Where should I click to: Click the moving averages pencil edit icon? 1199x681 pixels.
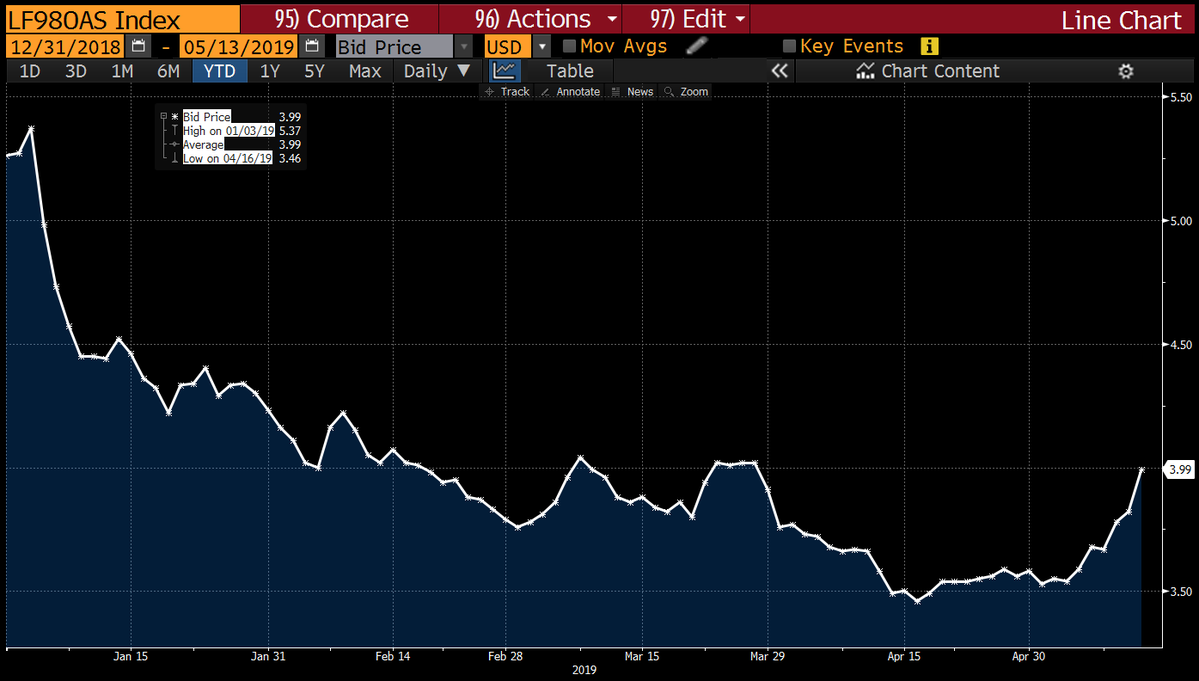(697, 47)
